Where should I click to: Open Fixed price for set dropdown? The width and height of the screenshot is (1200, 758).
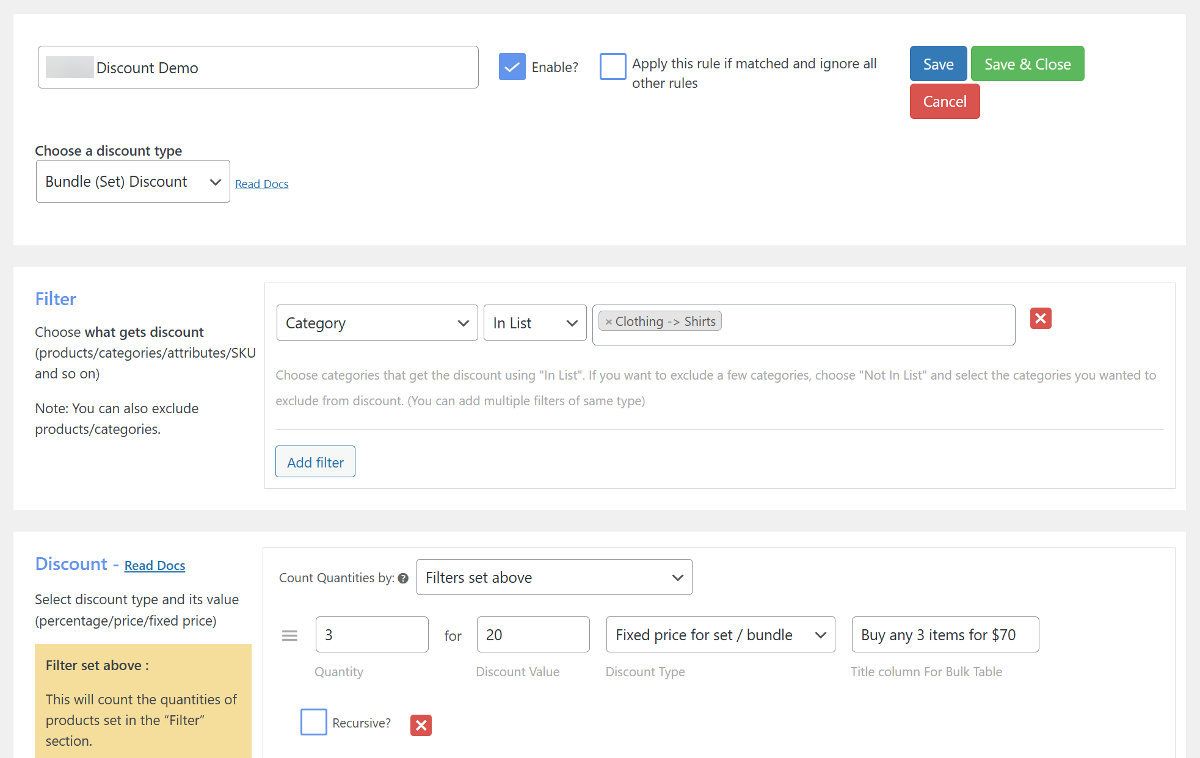[720, 635]
